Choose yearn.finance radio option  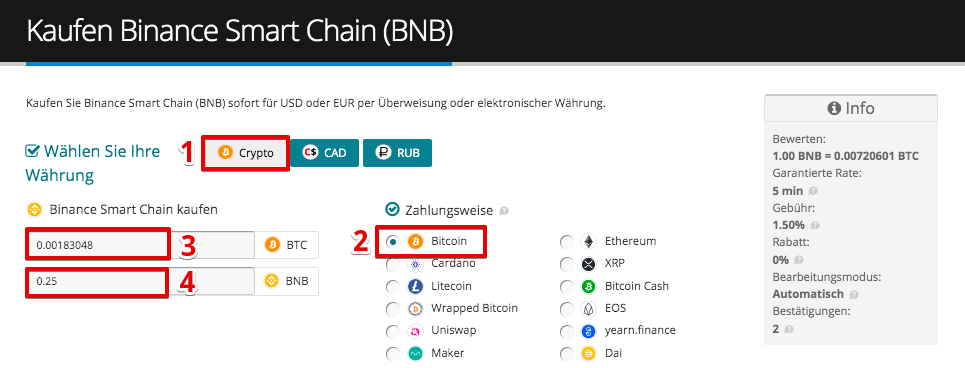coord(567,331)
